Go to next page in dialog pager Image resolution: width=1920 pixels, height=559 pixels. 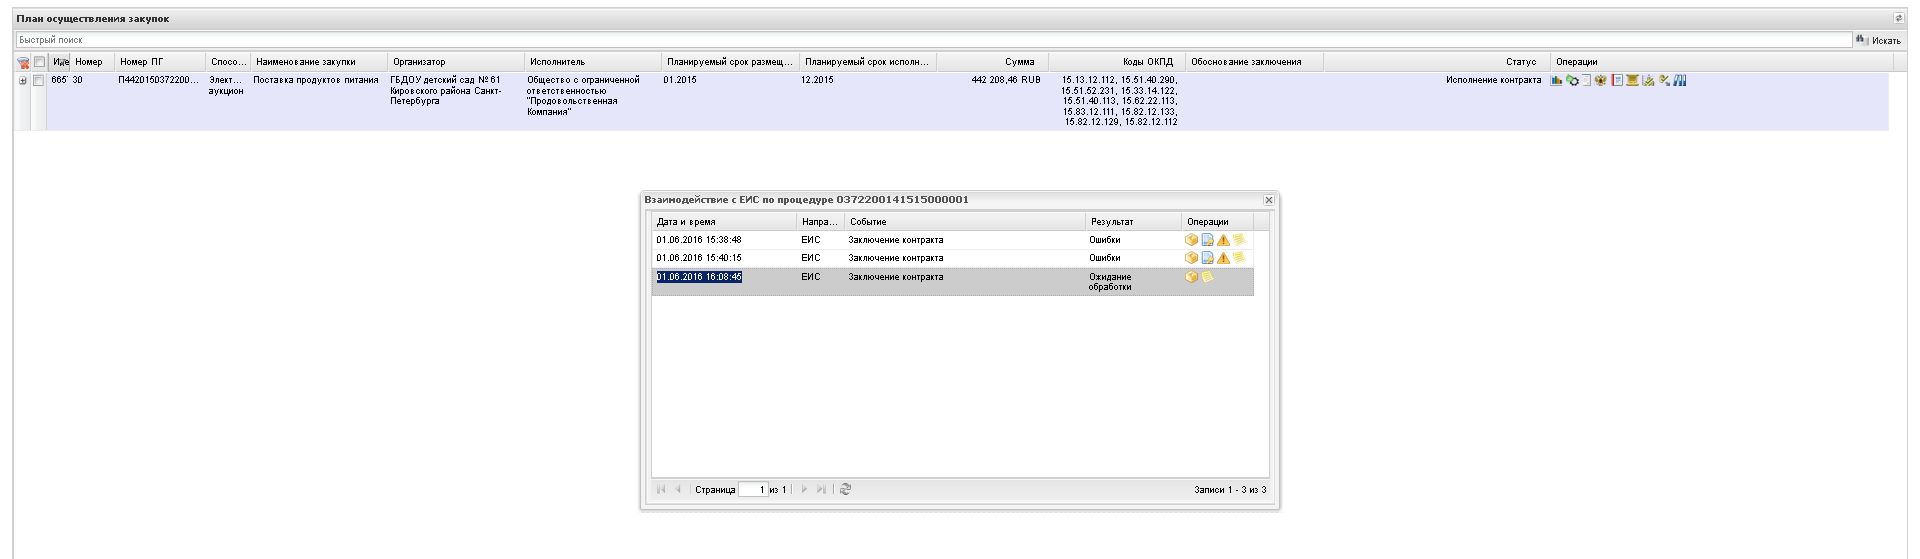[804, 489]
